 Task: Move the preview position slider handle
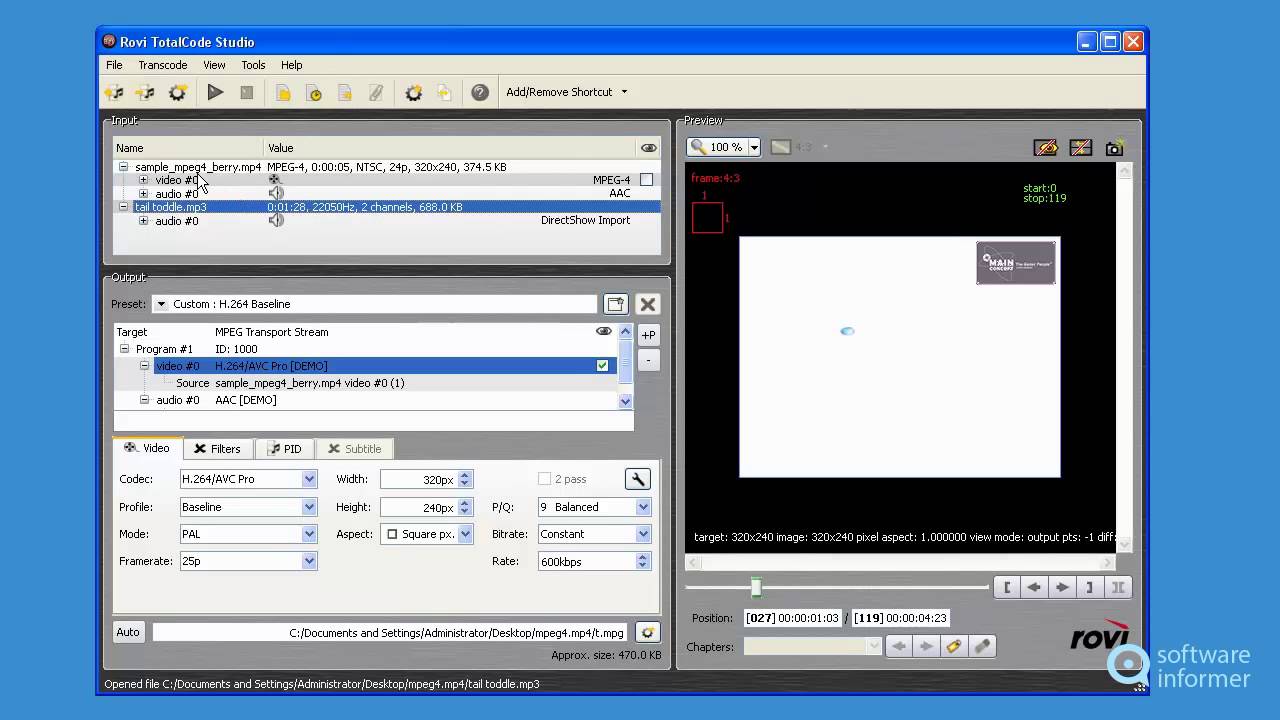(757, 588)
